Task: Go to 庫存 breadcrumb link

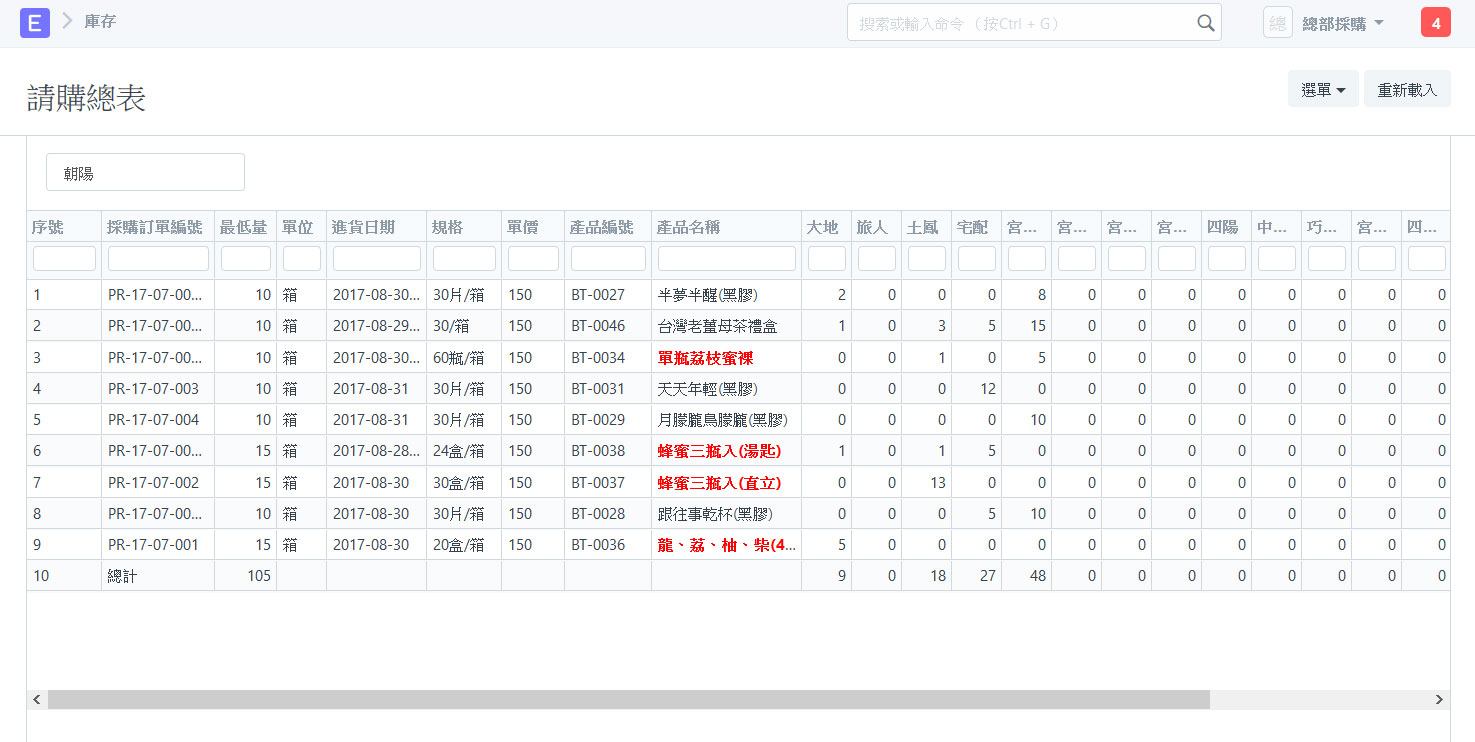Action: point(100,21)
